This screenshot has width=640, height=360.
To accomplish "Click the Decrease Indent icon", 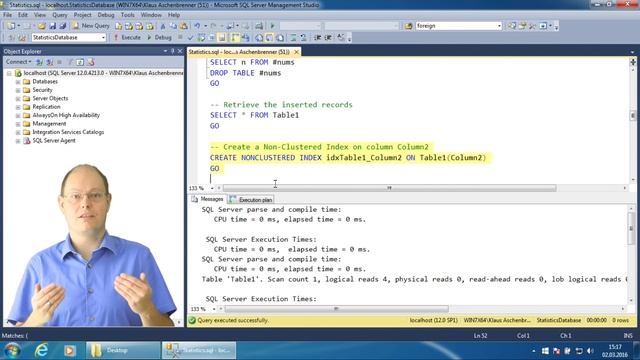I will pyautogui.click(x=318, y=38).
